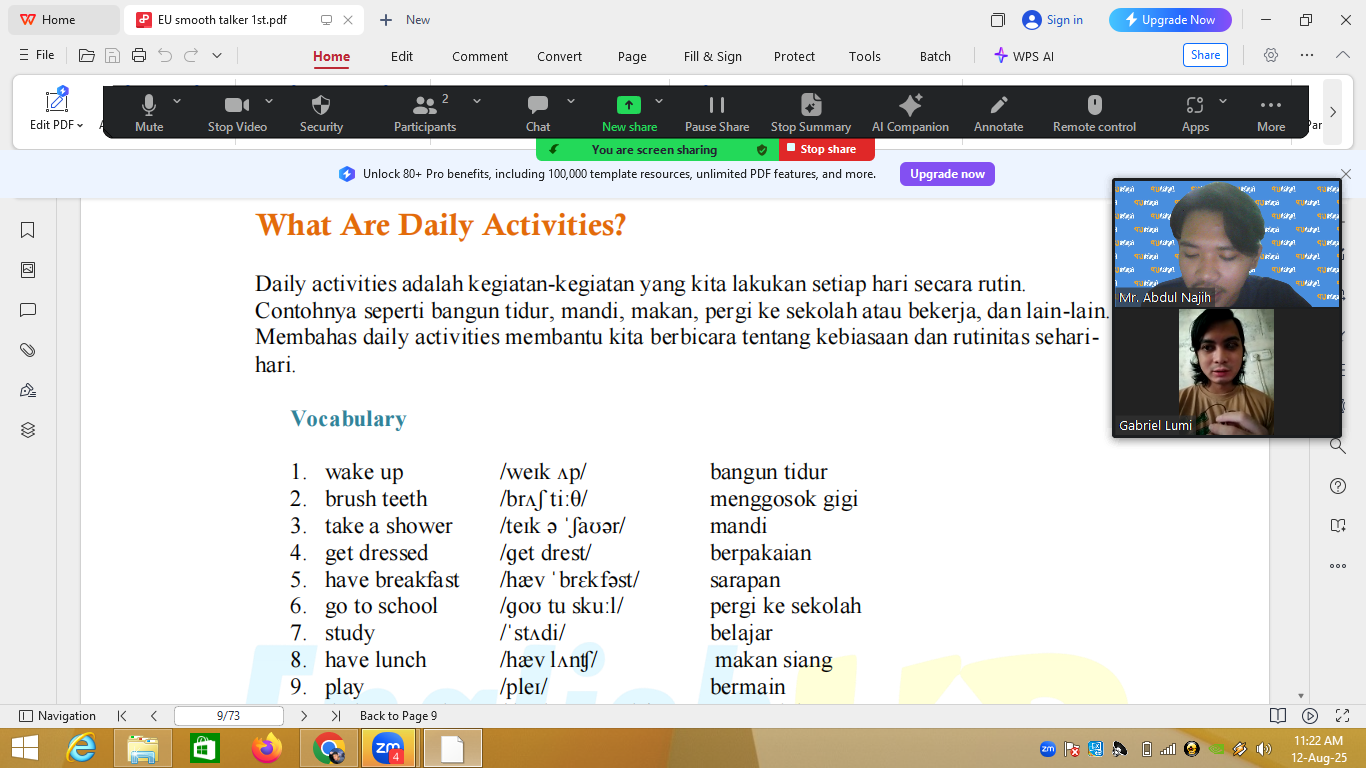1366x768 pixels.
Task: Open the attachments paperclip panel
Action: coord(28,350)
